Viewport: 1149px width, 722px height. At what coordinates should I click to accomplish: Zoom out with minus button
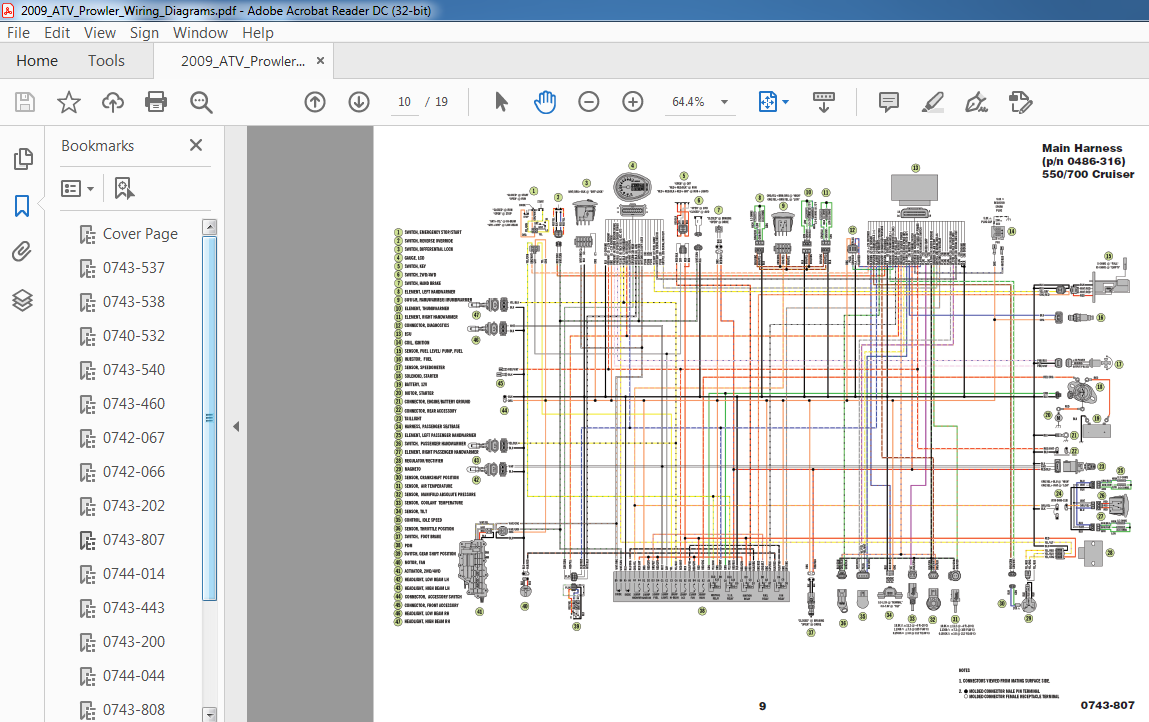click(x=588, y=102)
